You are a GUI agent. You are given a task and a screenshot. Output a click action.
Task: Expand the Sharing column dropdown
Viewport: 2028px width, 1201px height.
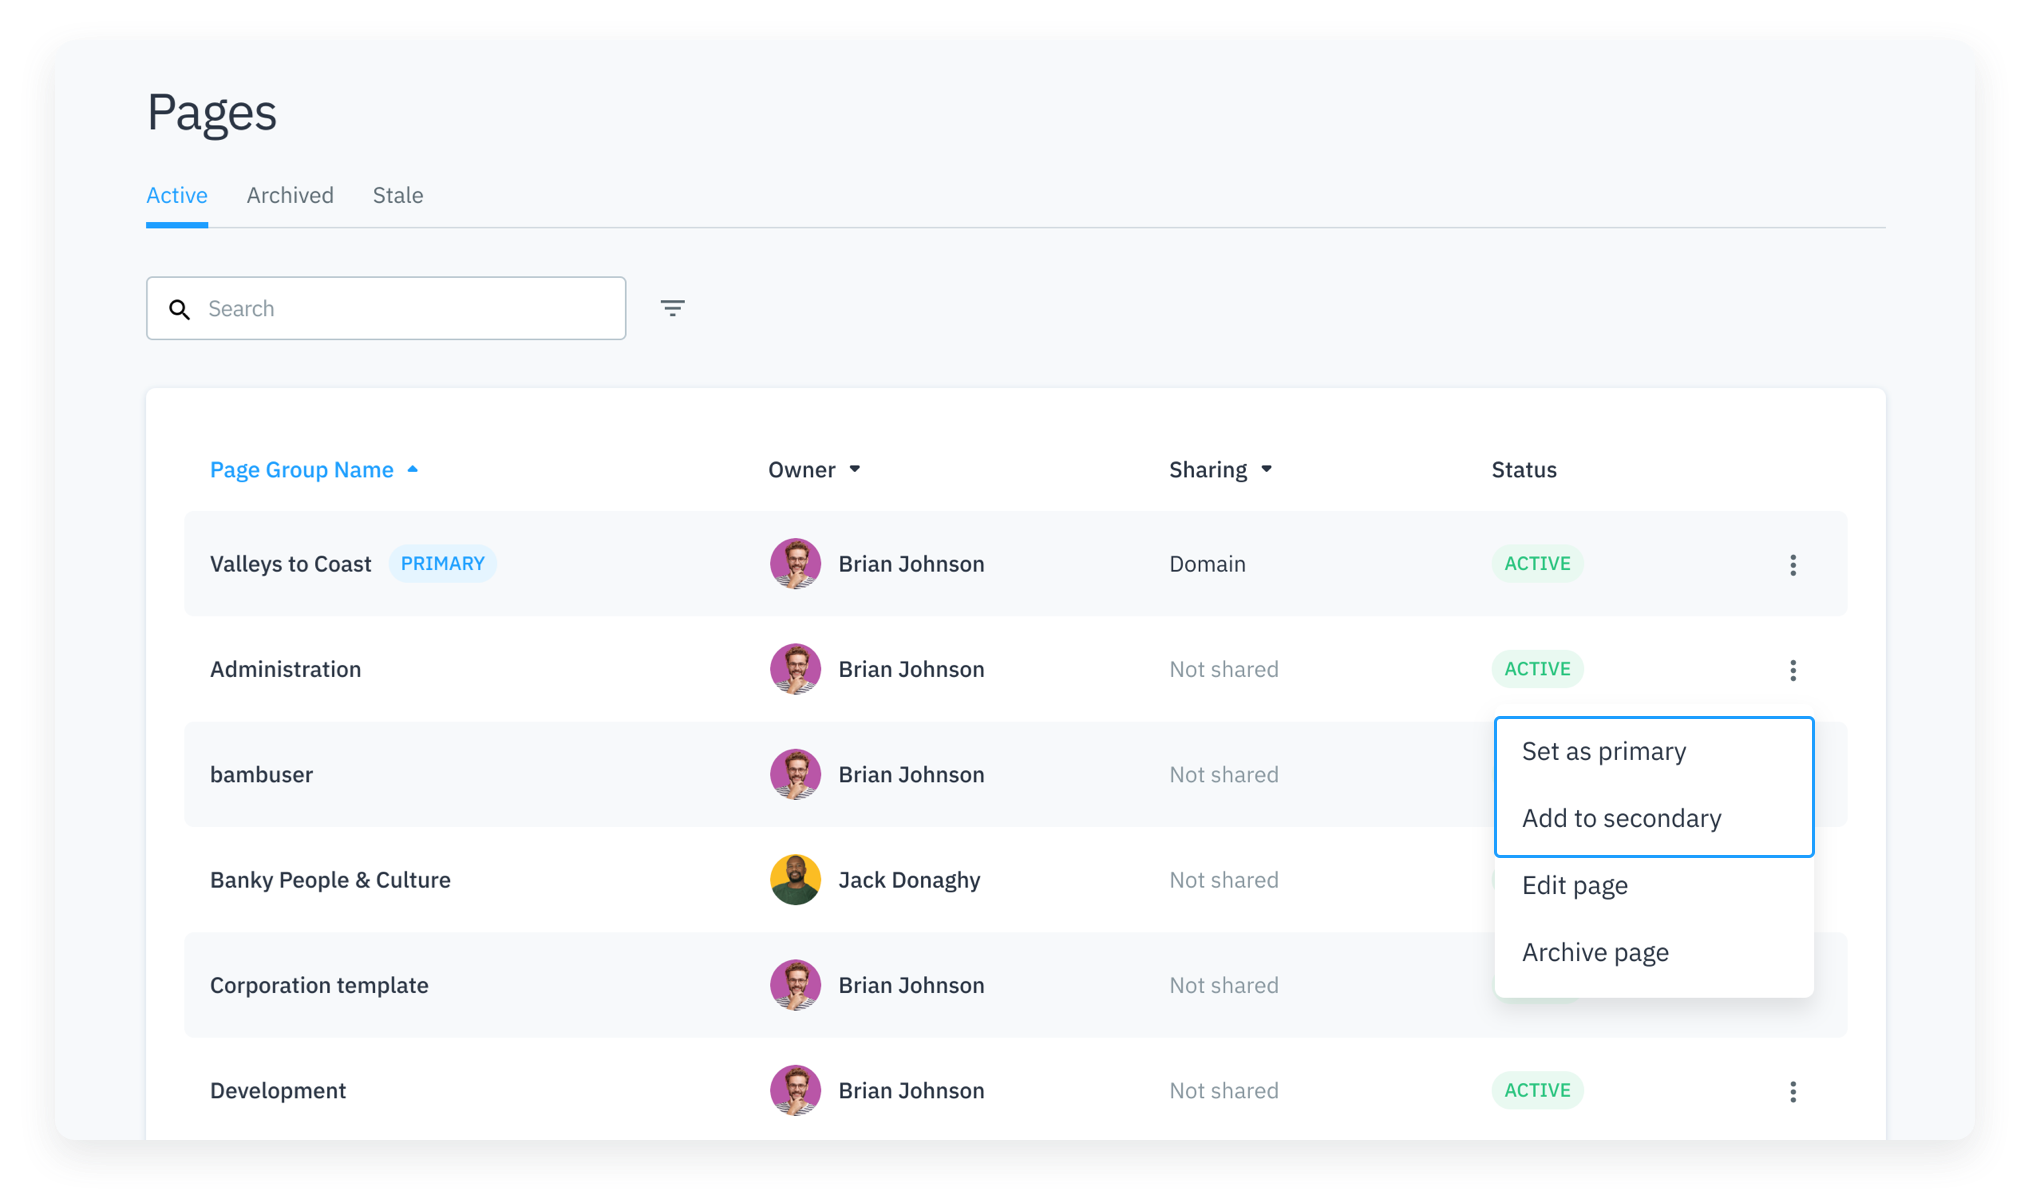coord(1266,469)
